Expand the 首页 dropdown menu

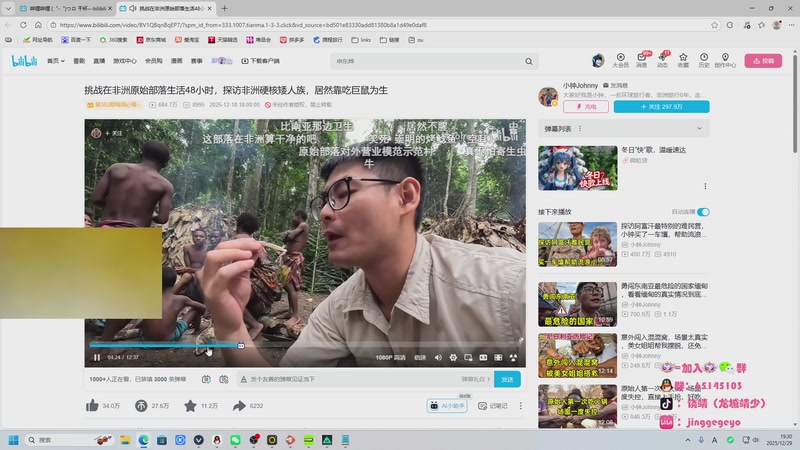tap(56, 61)
